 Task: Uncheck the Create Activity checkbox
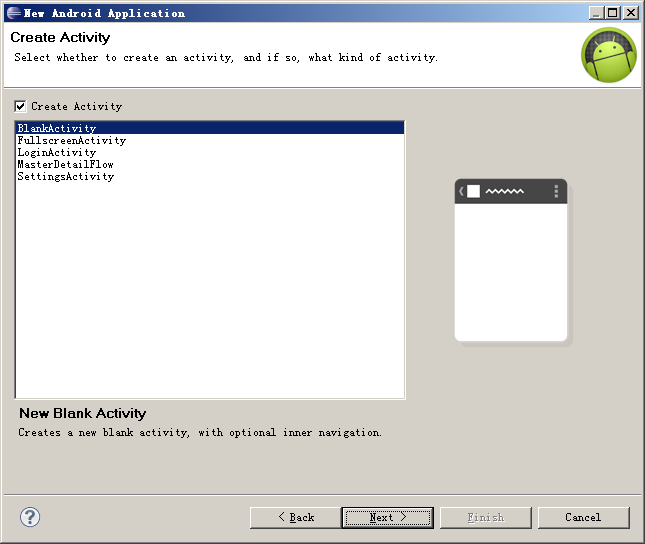20,106
